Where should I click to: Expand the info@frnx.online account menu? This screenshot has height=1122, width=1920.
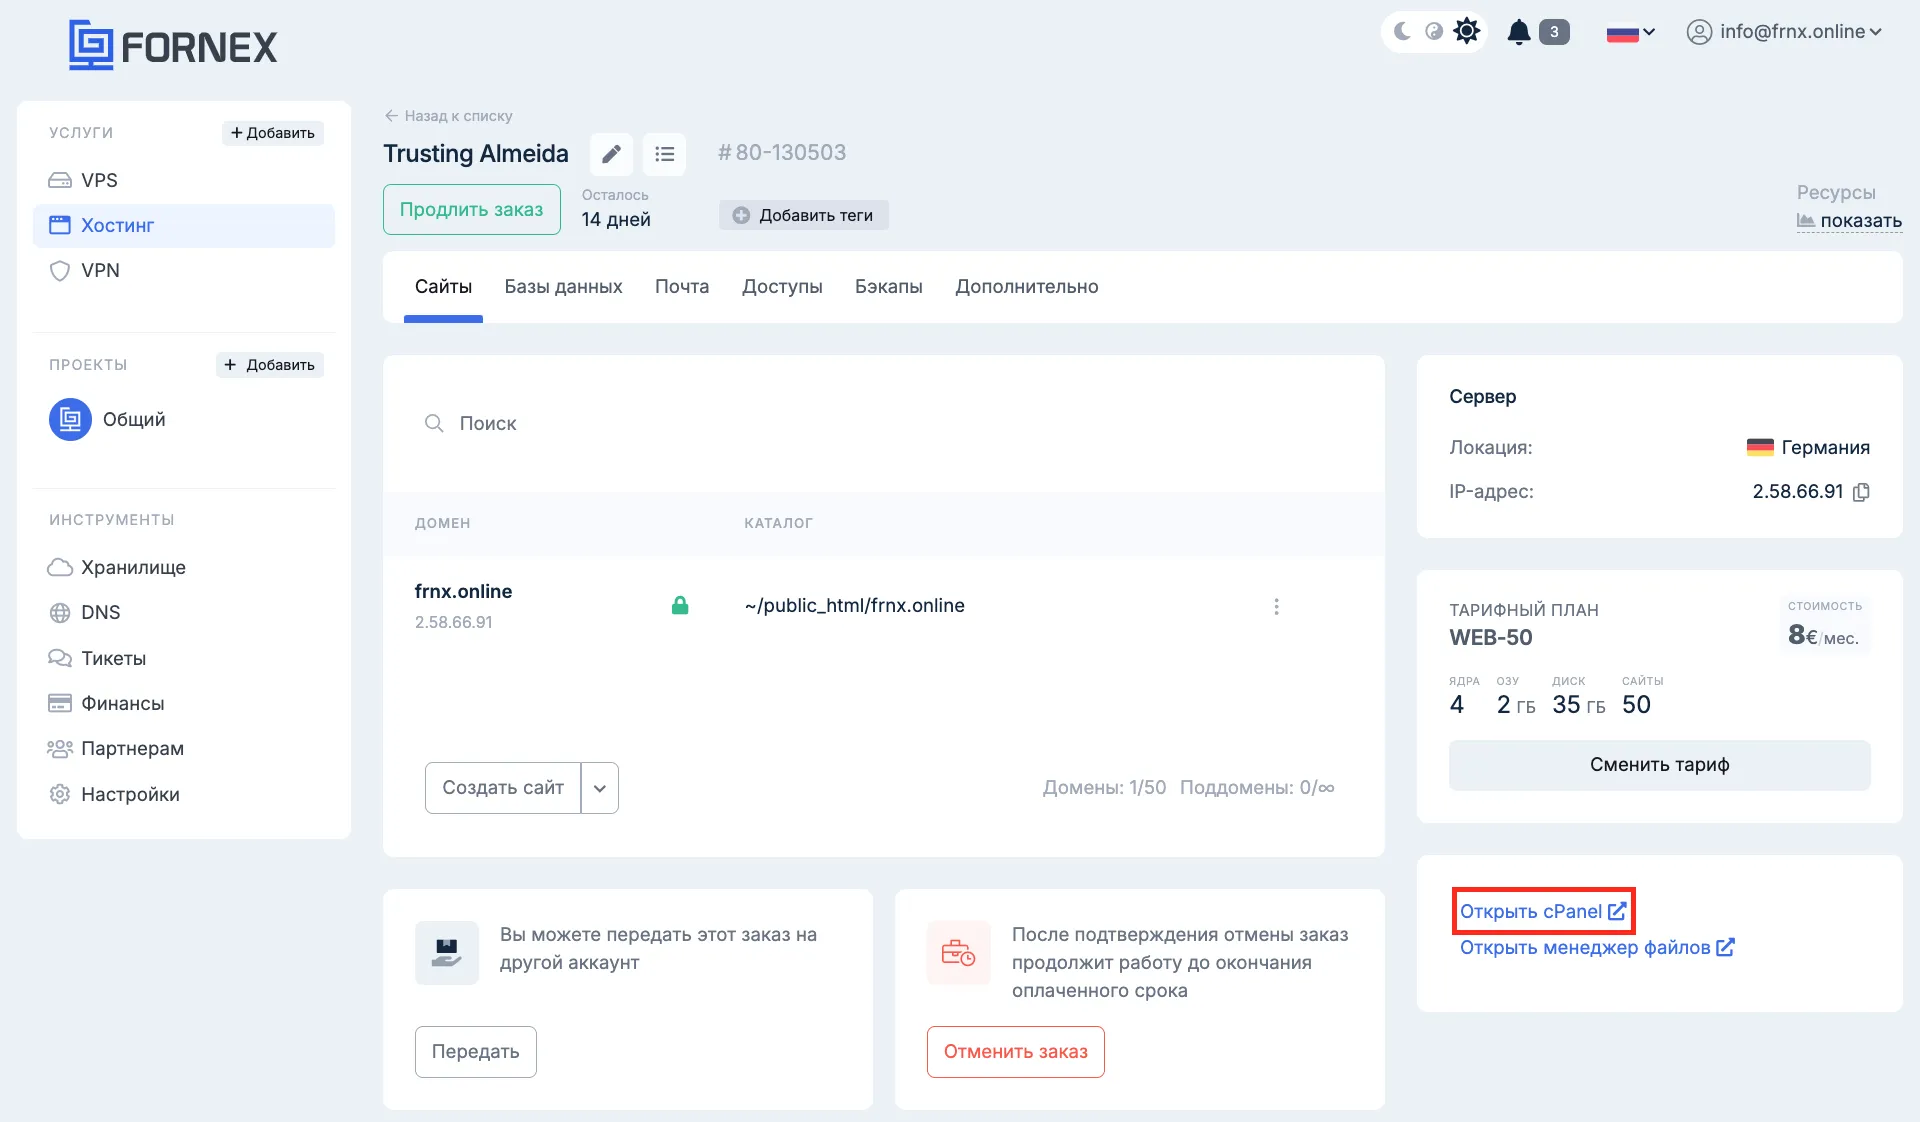1785,32
